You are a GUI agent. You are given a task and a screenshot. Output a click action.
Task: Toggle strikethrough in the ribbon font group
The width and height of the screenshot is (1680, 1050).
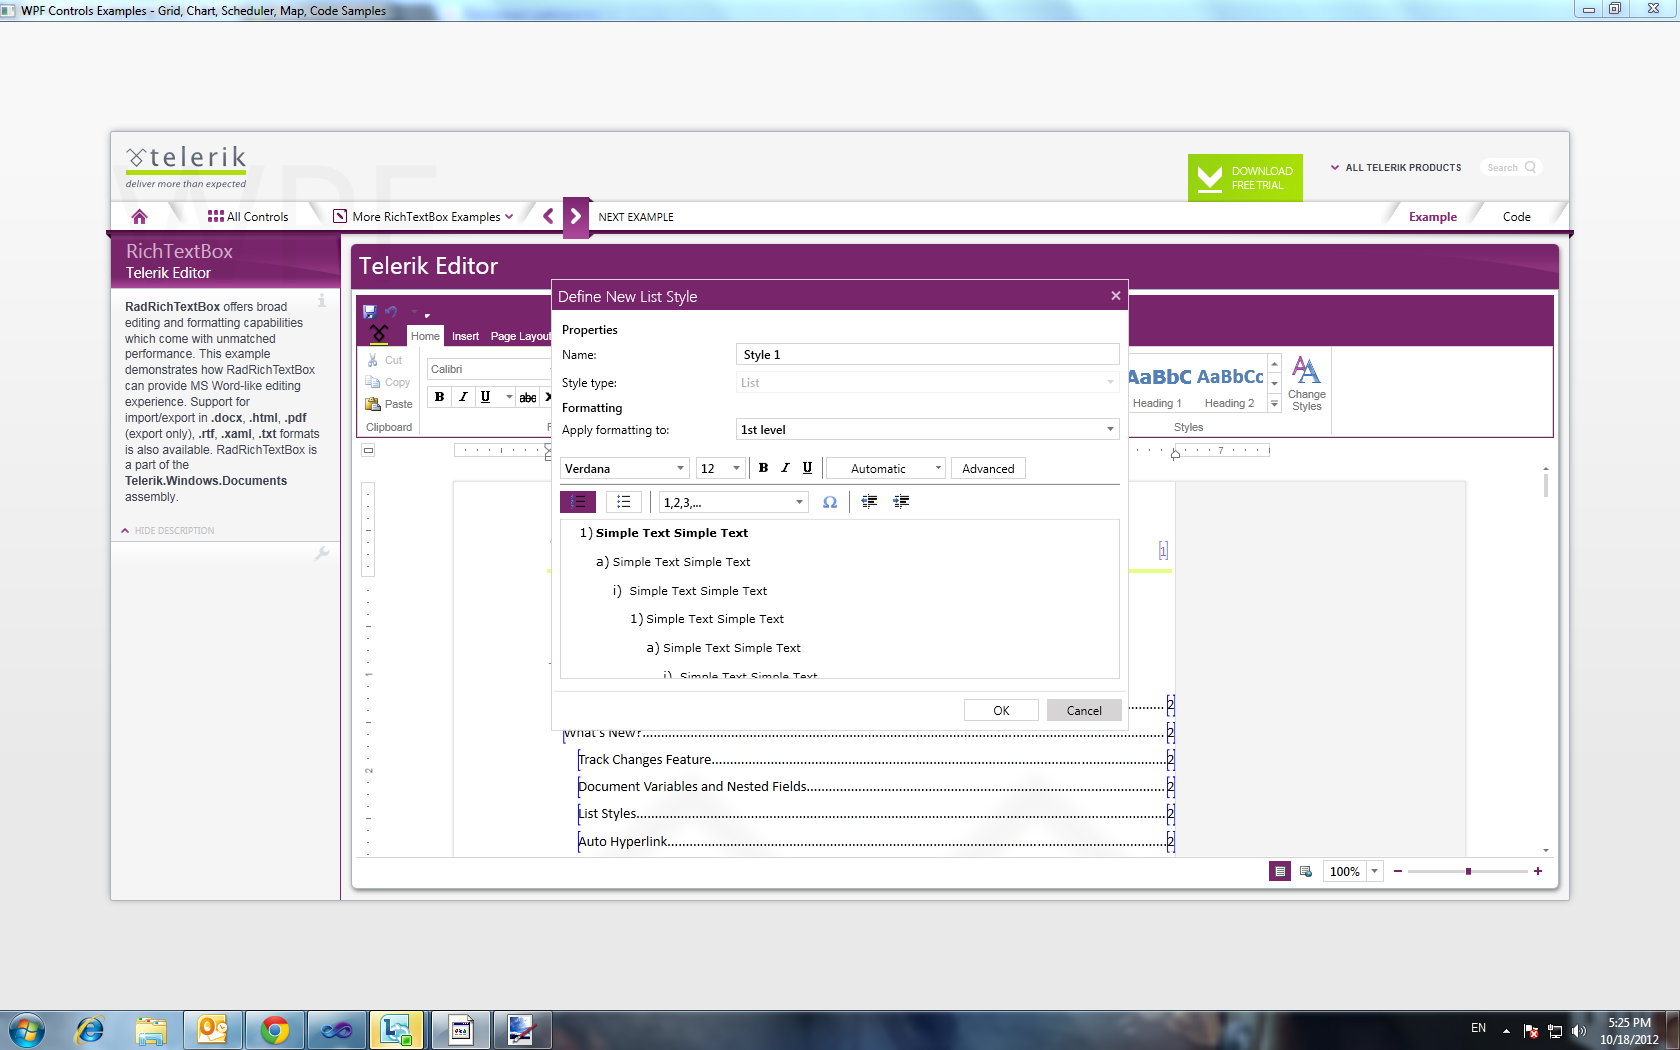(528, 397)
